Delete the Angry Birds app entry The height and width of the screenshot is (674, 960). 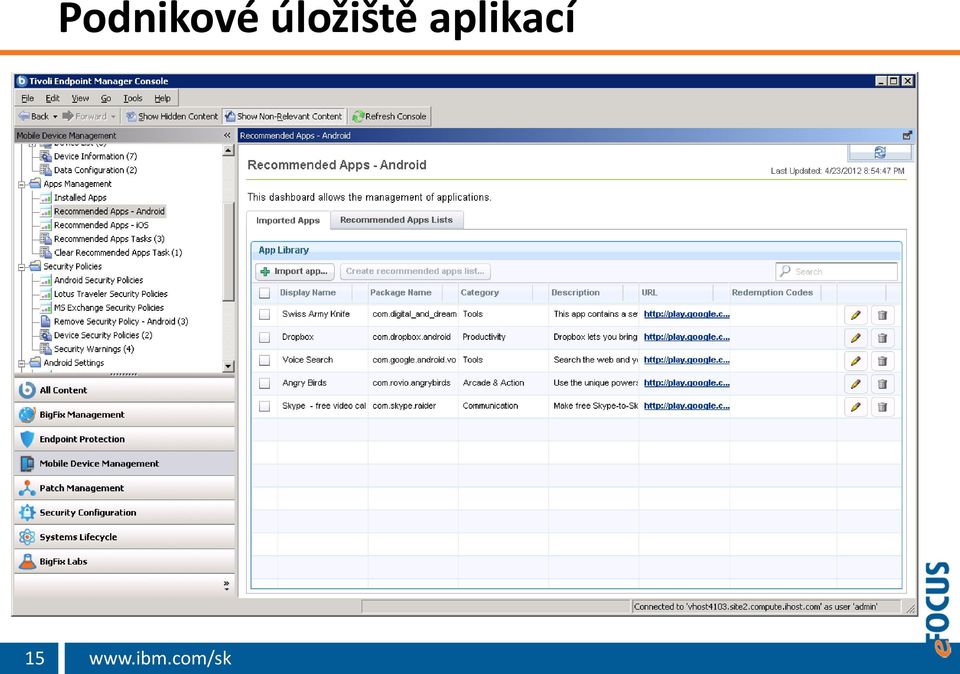click(x=882, y=384)
